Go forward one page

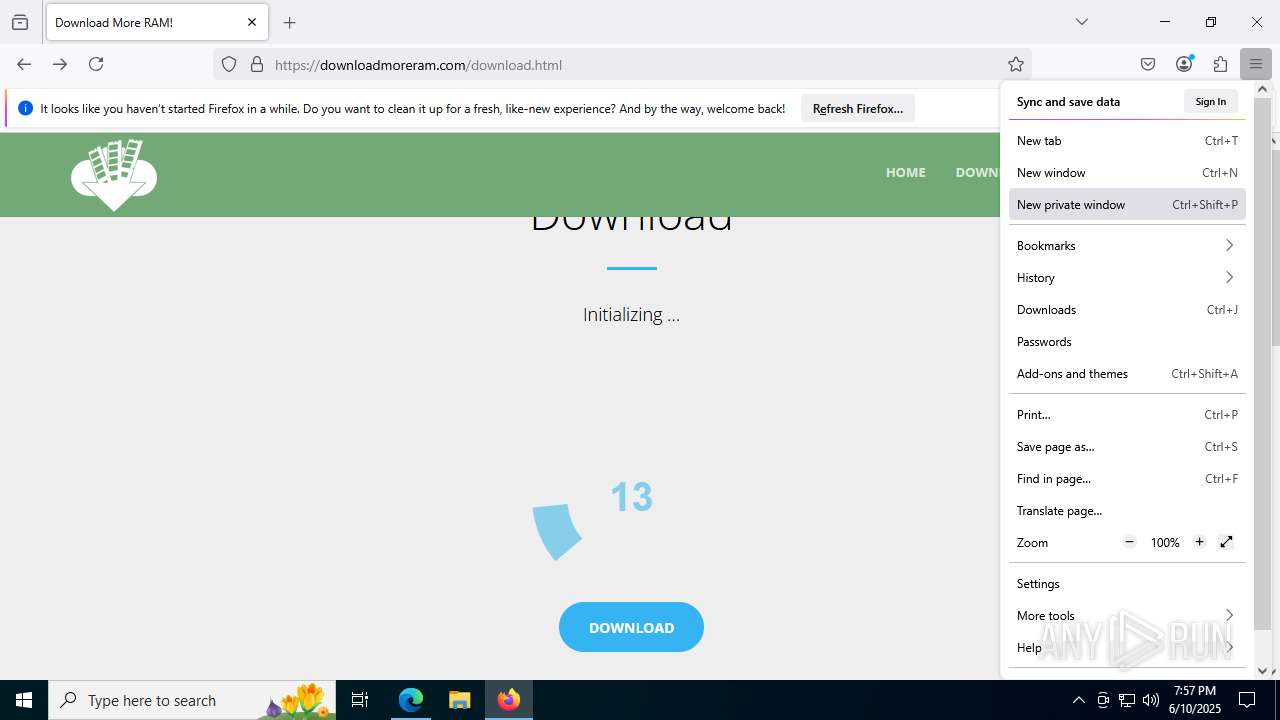pyautogui.click(x=60, y=64)
